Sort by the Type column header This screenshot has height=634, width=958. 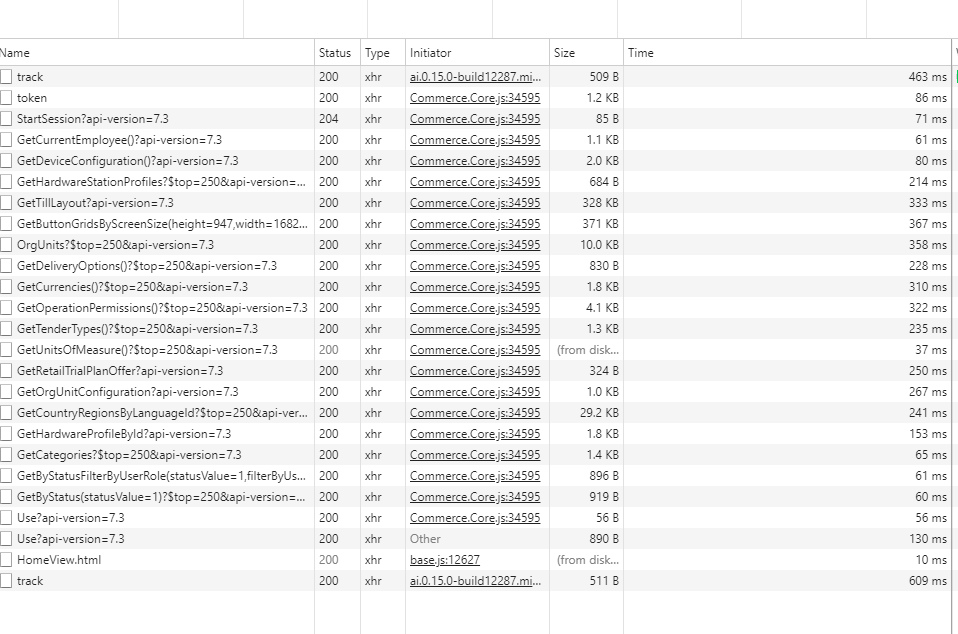click(x=383, y=53)
